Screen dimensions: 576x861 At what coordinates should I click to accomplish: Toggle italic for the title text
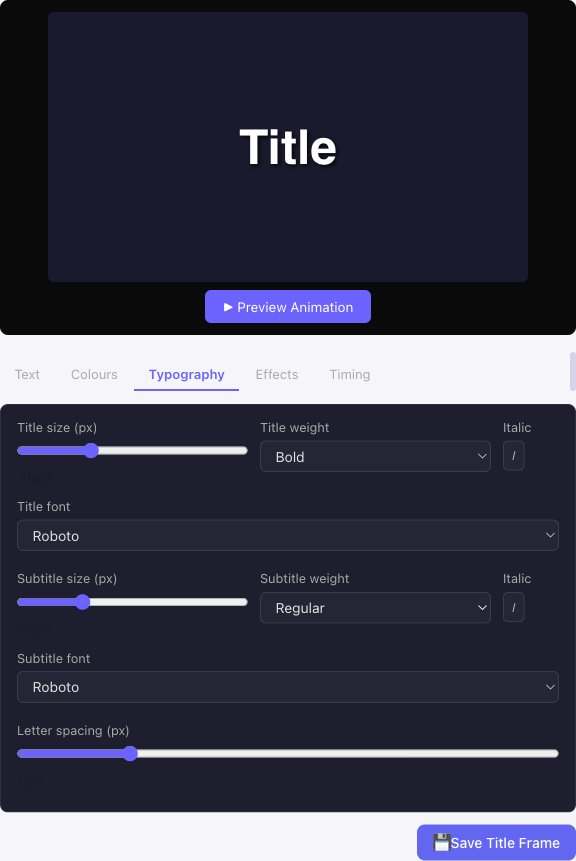click(x=513, y=456)
